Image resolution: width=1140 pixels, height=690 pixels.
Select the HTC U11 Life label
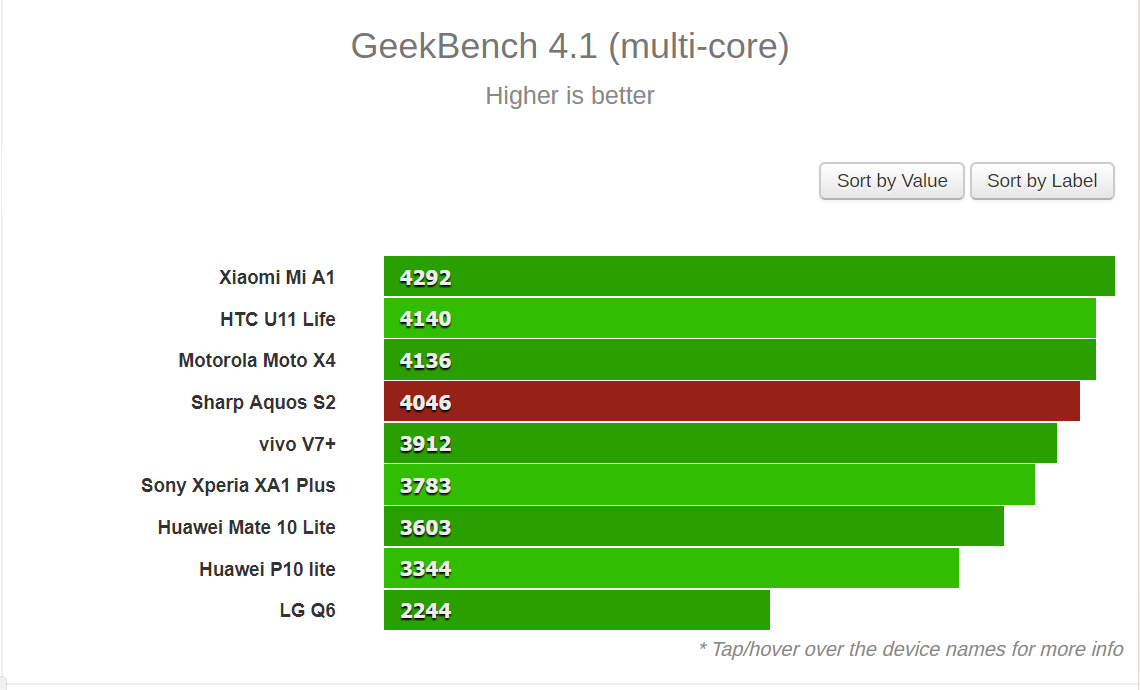pyautogui.click(x=277, y=319)
